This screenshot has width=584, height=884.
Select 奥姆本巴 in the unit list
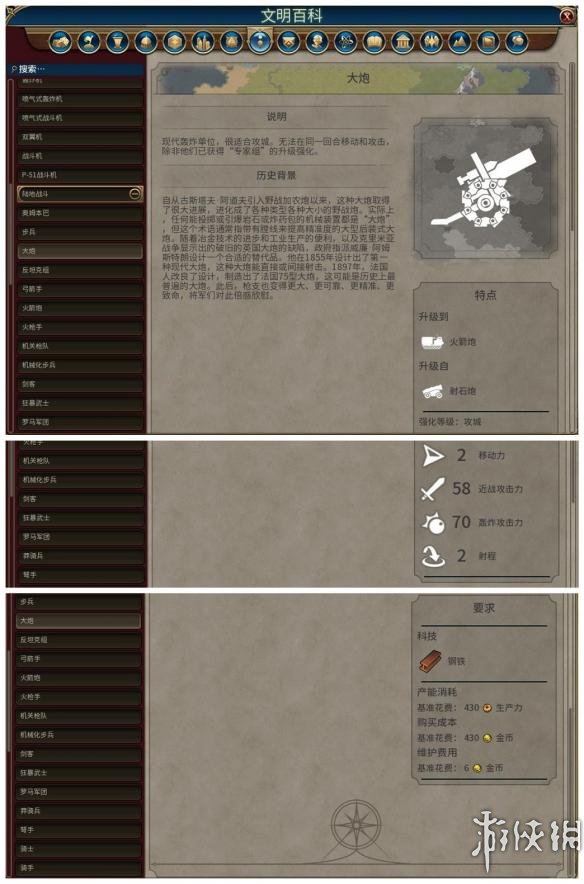[79, 213]
